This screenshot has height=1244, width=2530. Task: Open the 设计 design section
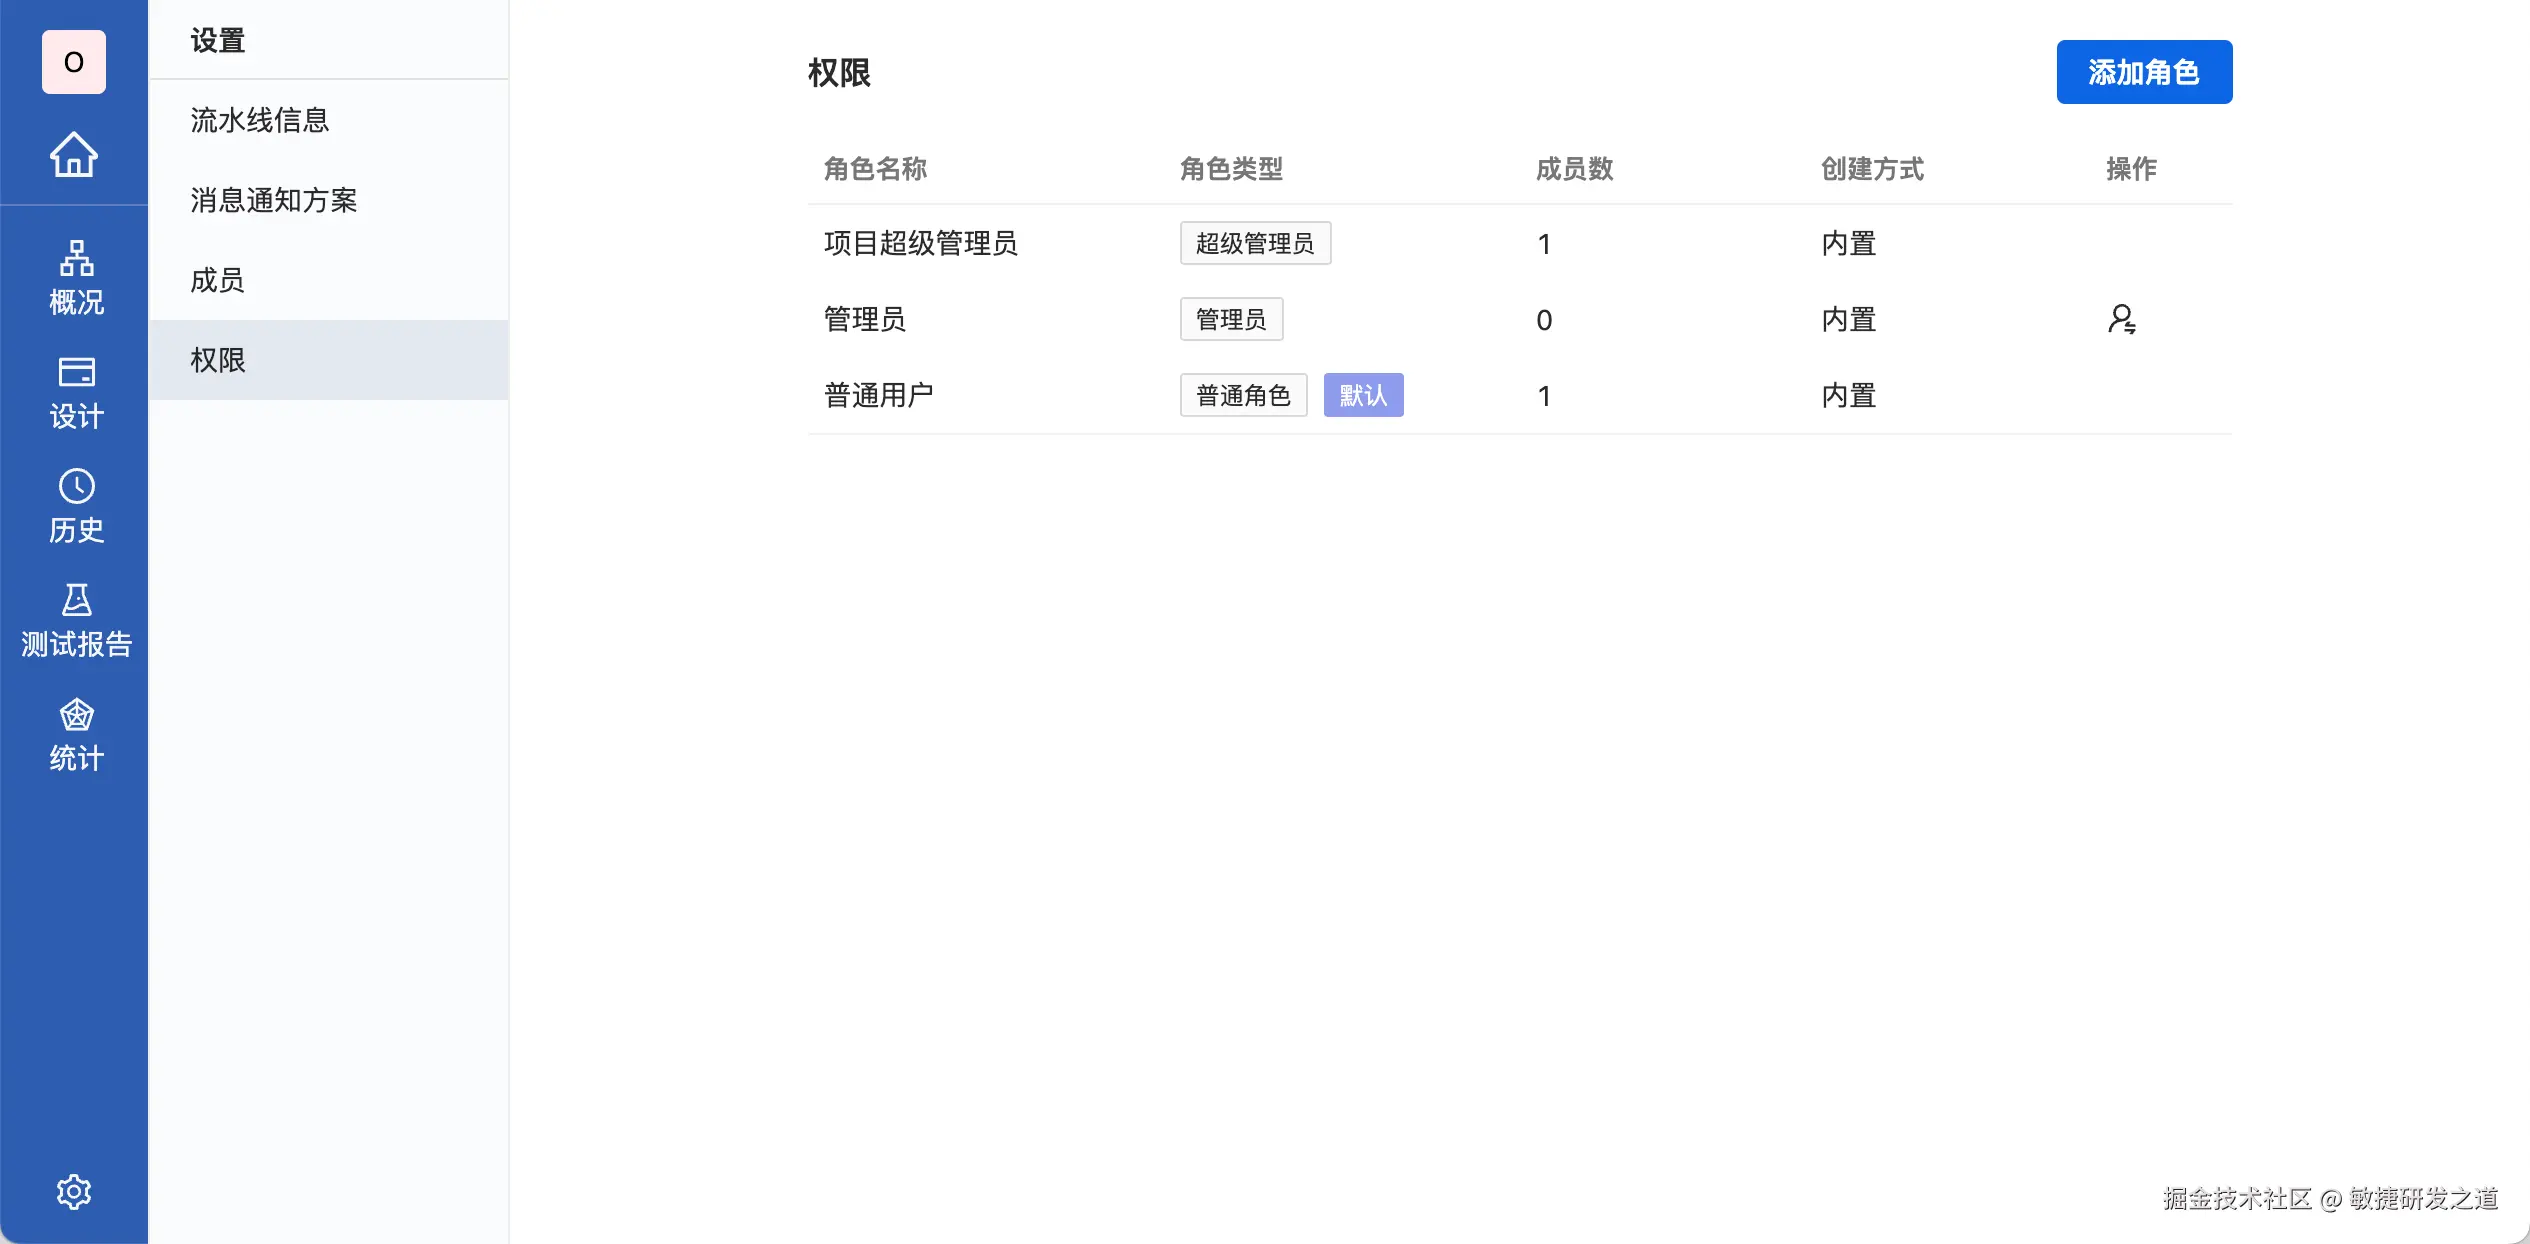(76, 392)
